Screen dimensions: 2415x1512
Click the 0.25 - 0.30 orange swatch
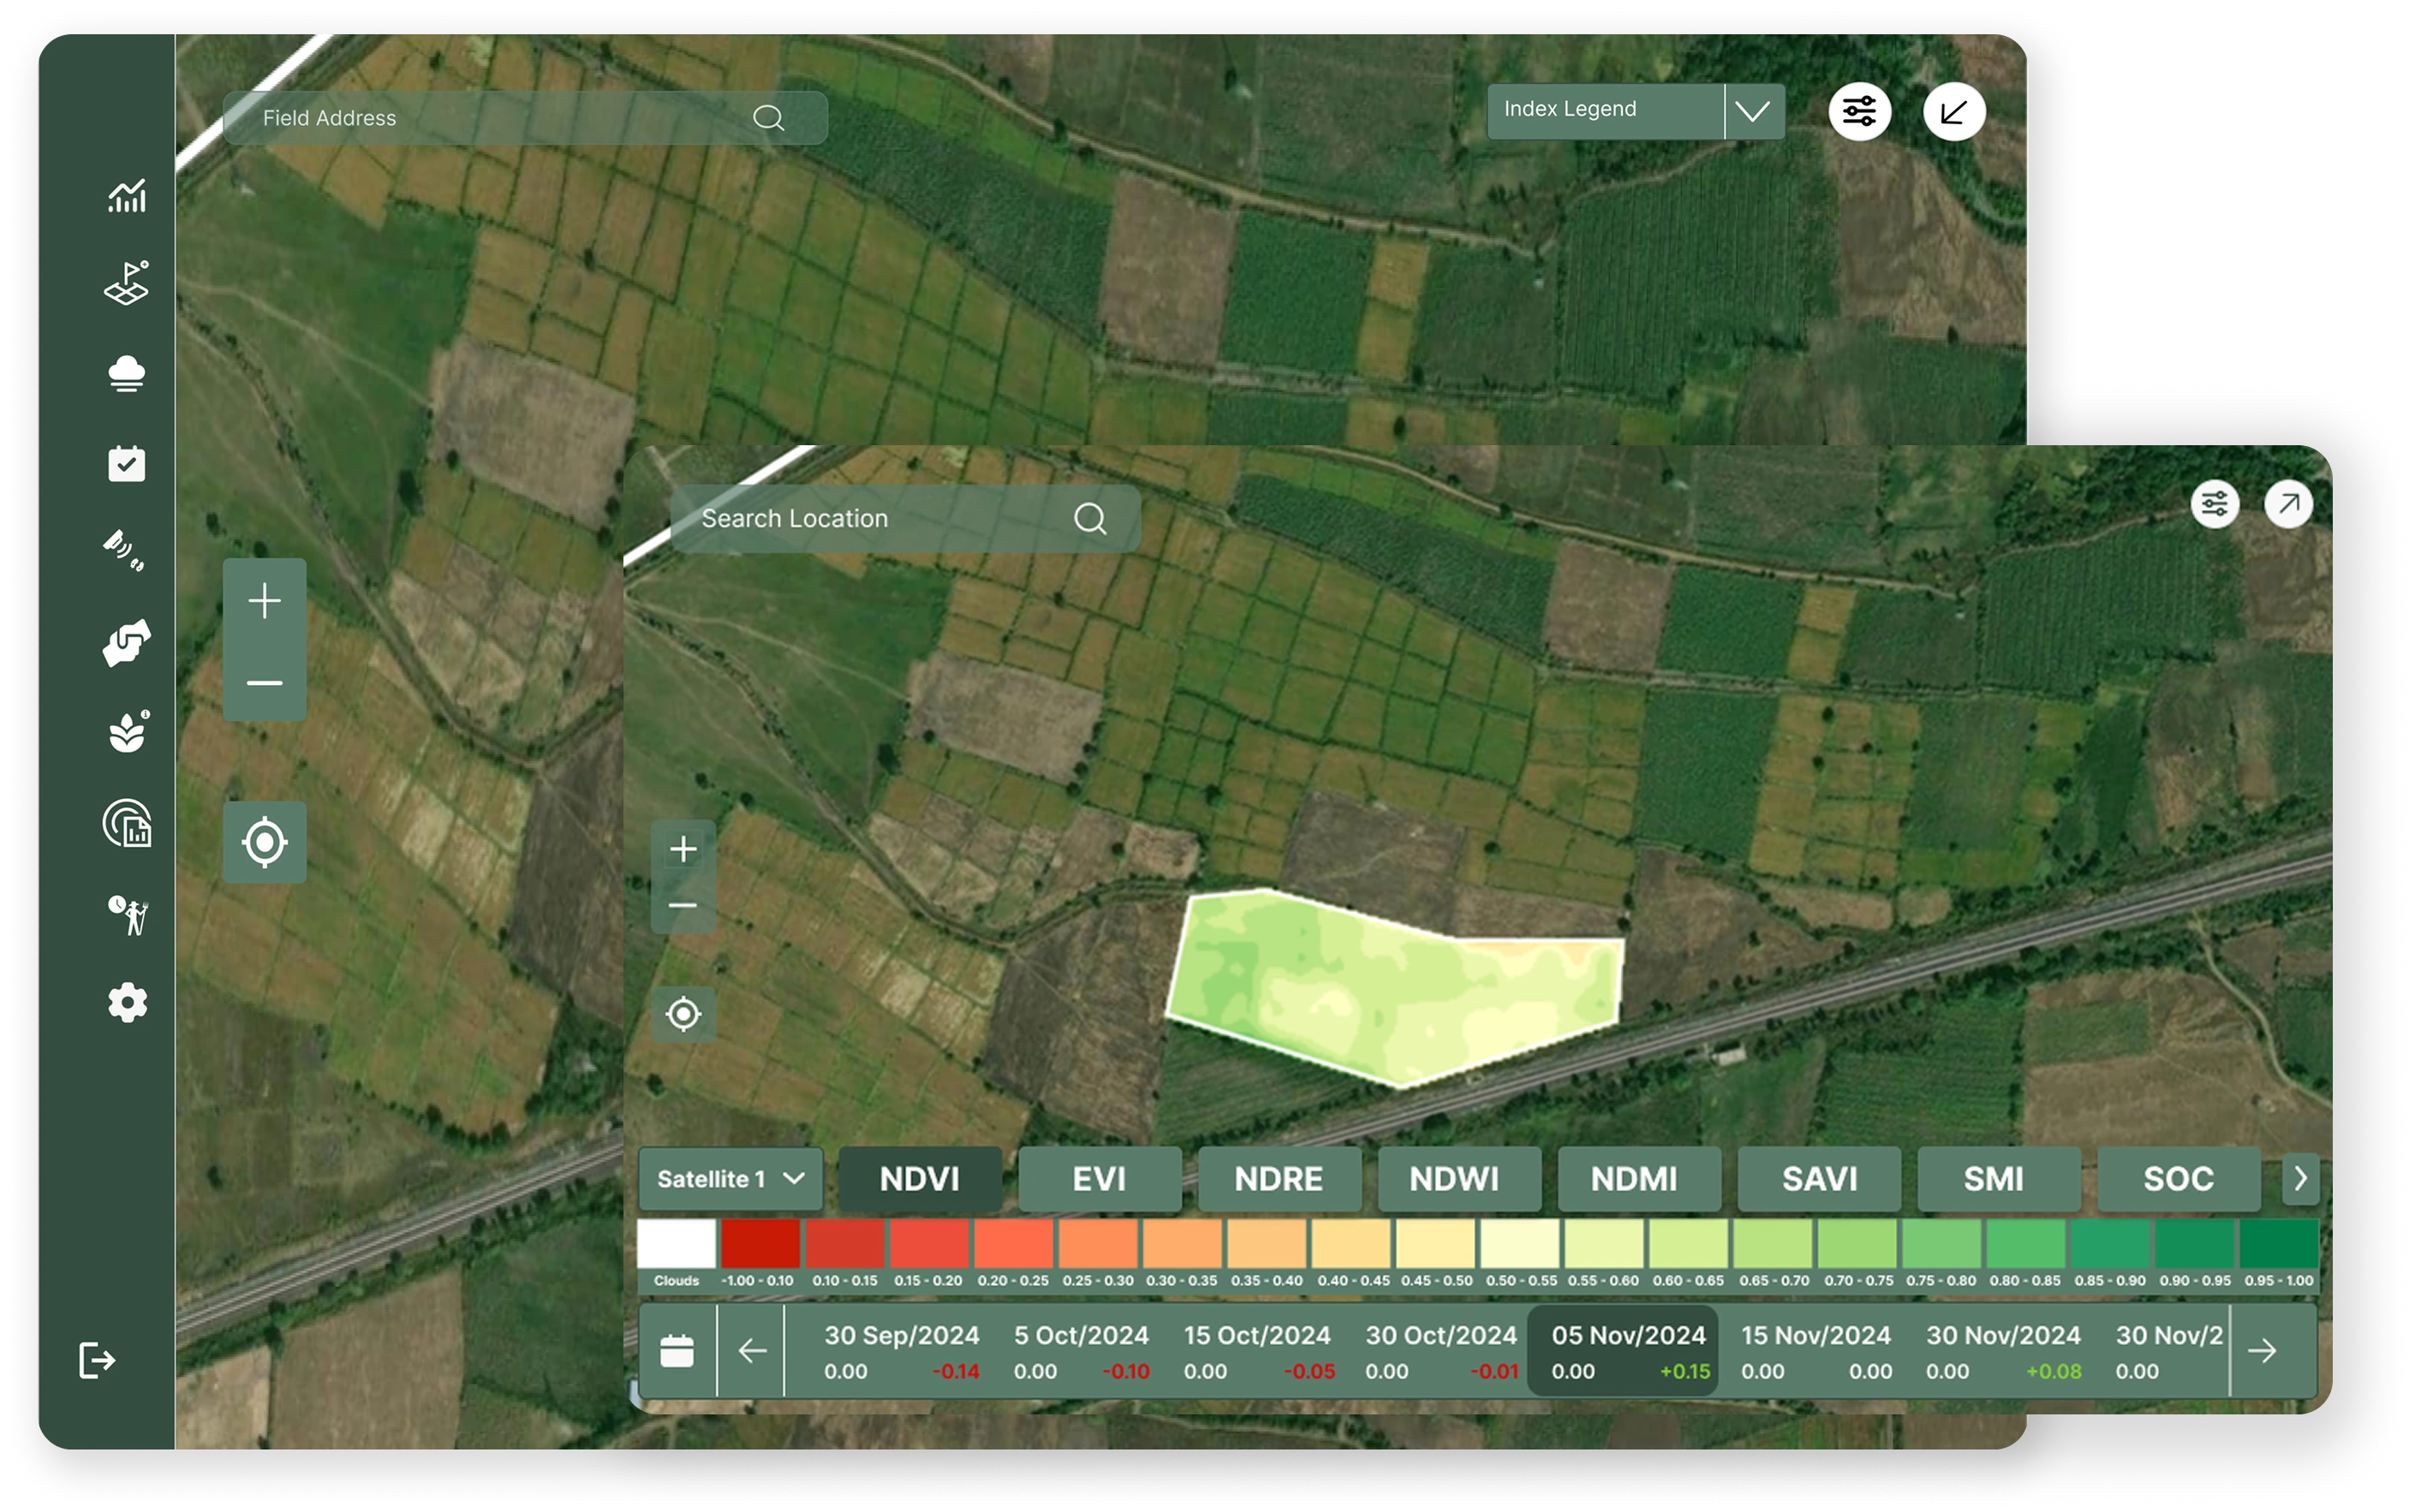(1098, 1243)
